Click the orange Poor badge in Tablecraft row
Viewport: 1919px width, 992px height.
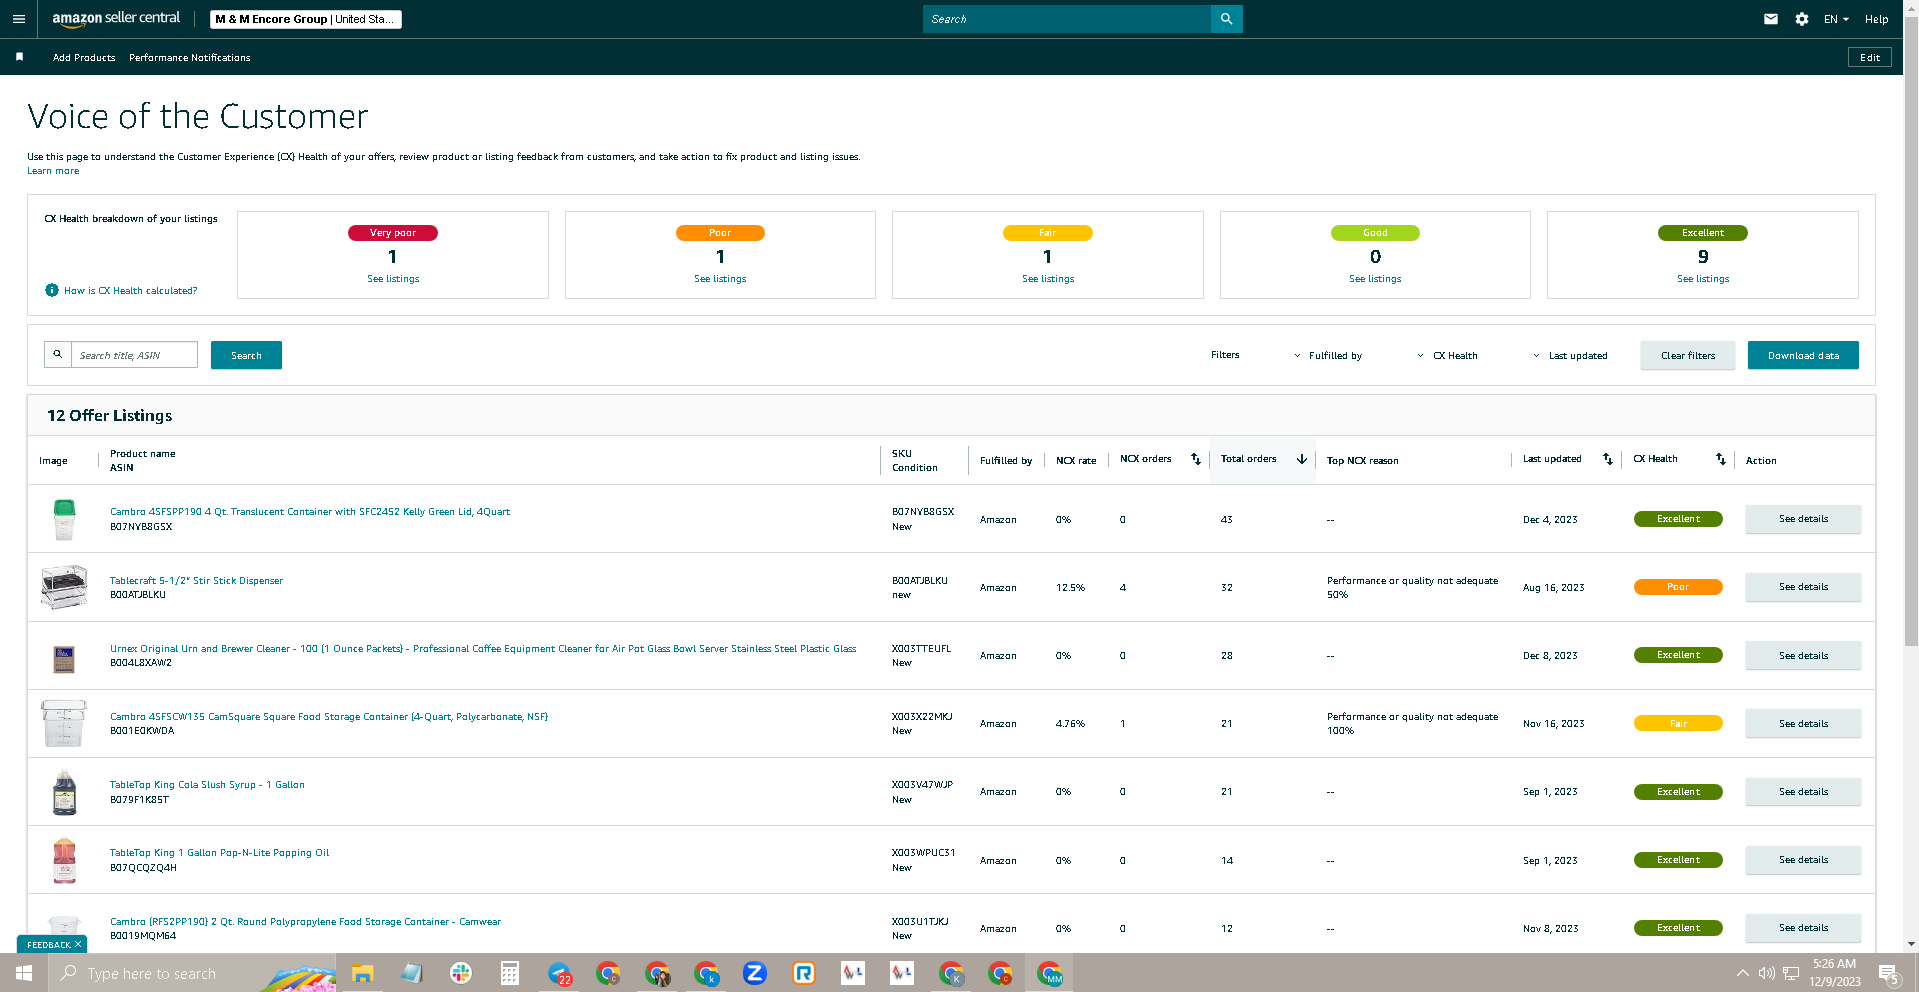pyautogui.click(x=1678, y=587)
